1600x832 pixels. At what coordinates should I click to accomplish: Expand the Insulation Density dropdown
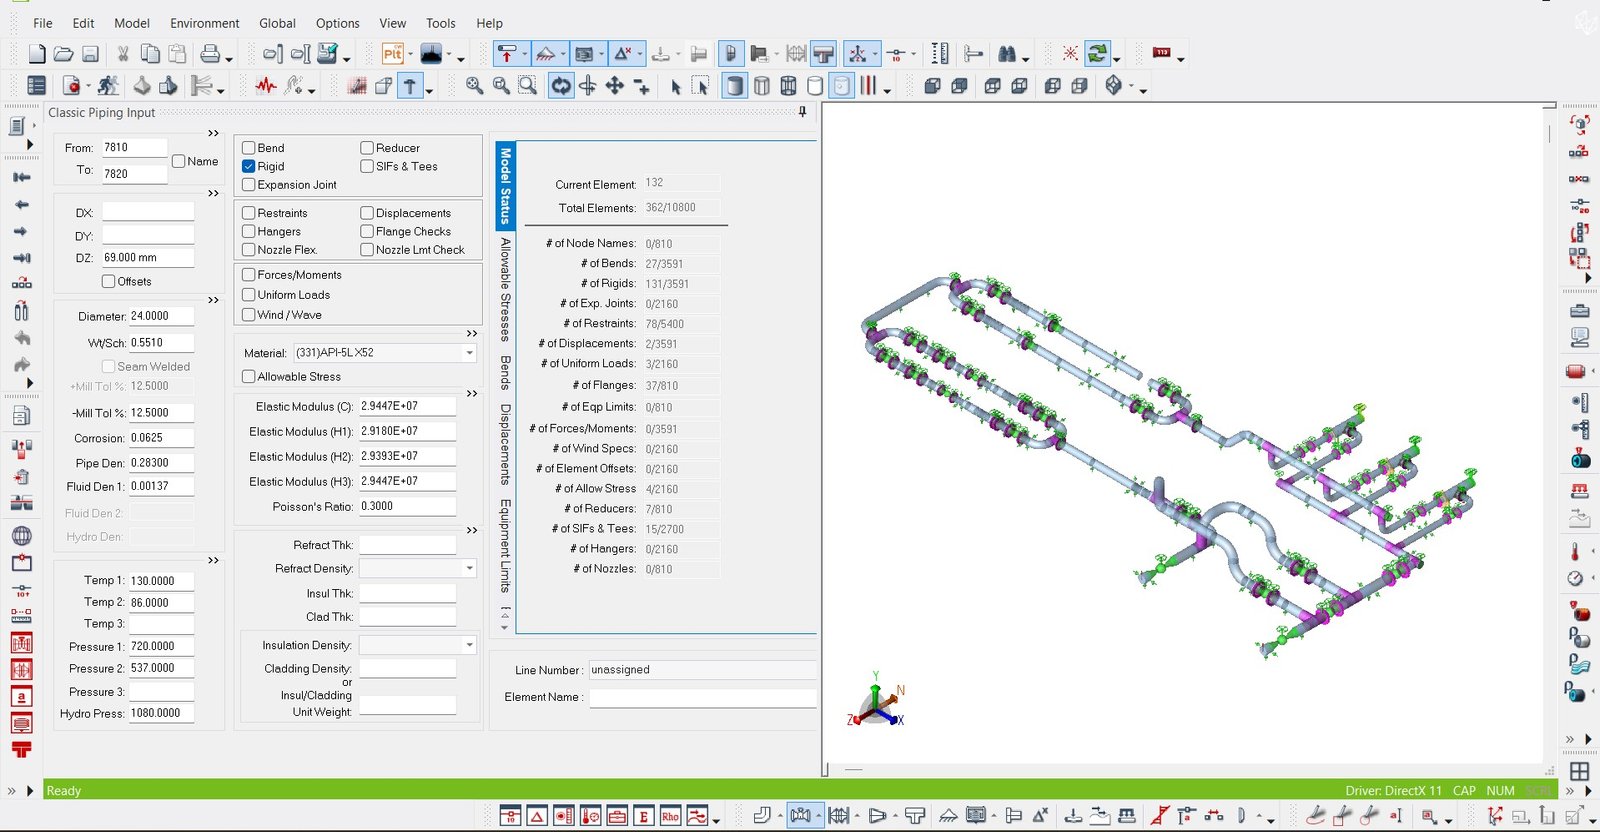[x=469, y=645]
